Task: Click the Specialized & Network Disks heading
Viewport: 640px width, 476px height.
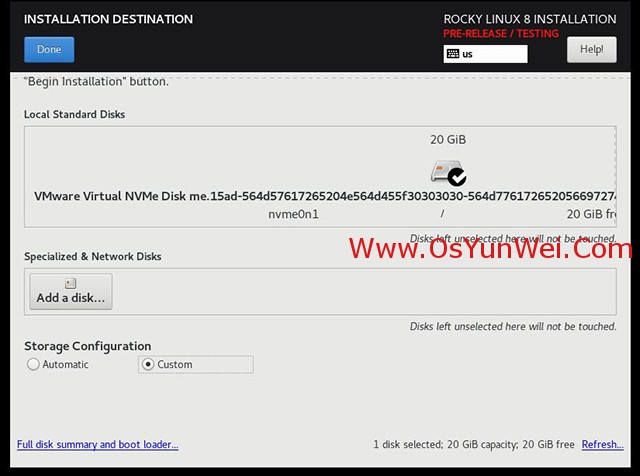Action: coord(93,256)
